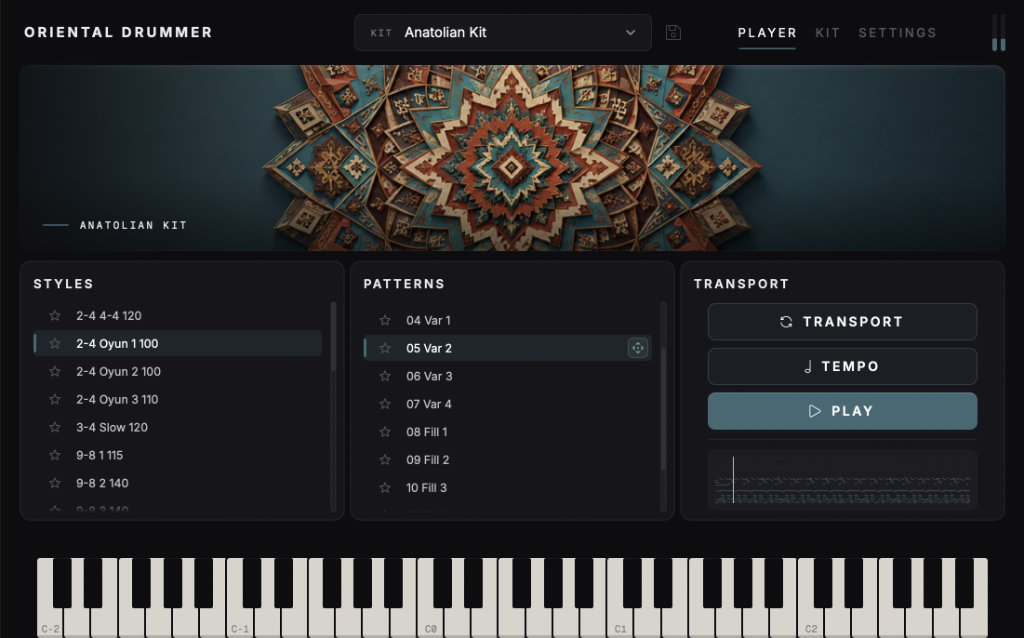
Task: Click the star beside 9-8 1 115
Action: (55, 455)
